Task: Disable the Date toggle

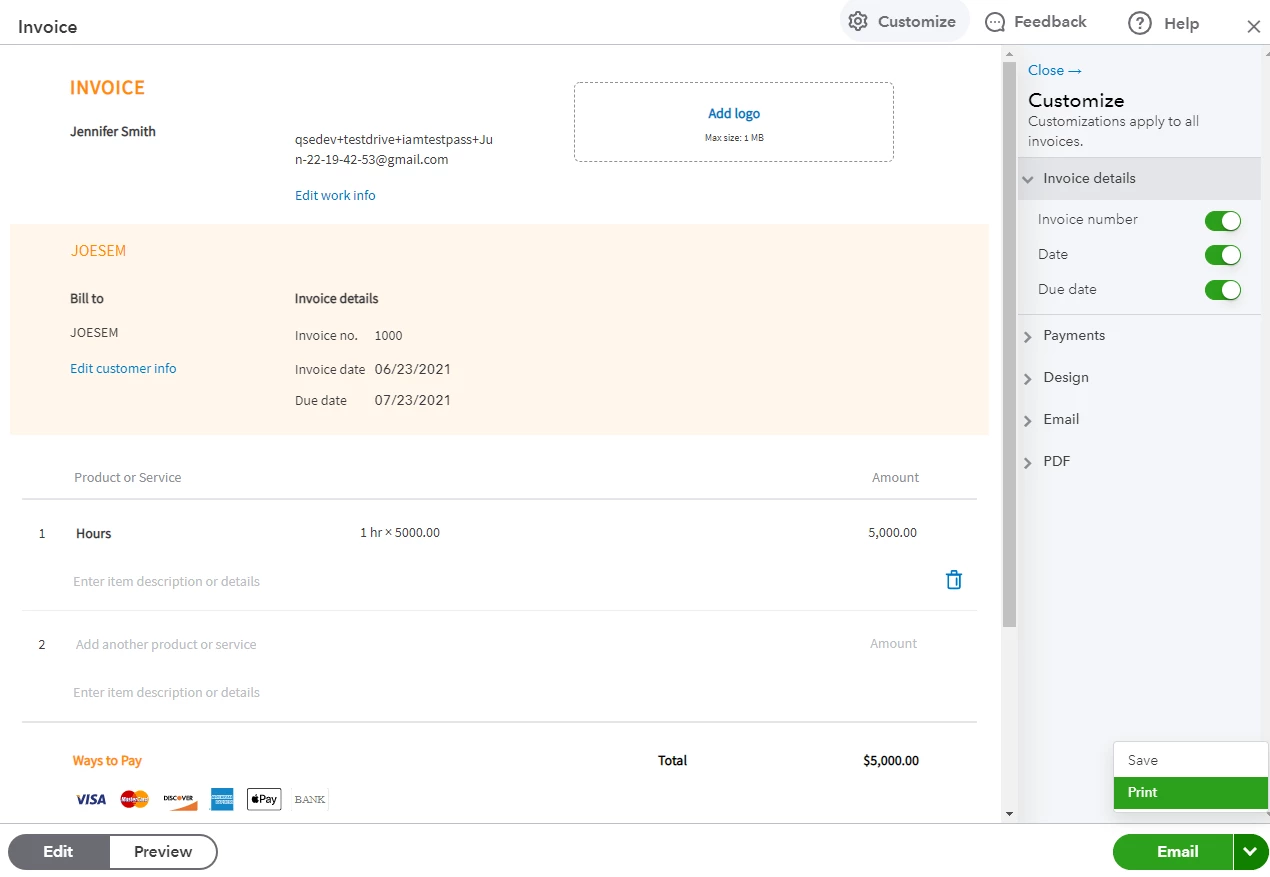Action: click(x=1223, y=255)
